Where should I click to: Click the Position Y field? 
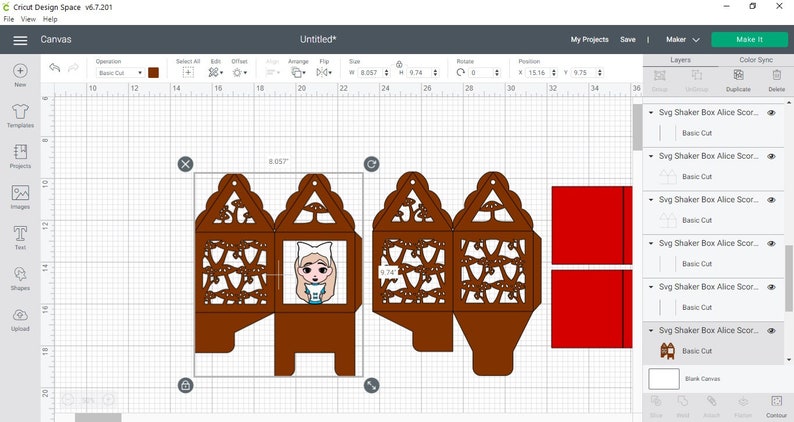point(584,73)
